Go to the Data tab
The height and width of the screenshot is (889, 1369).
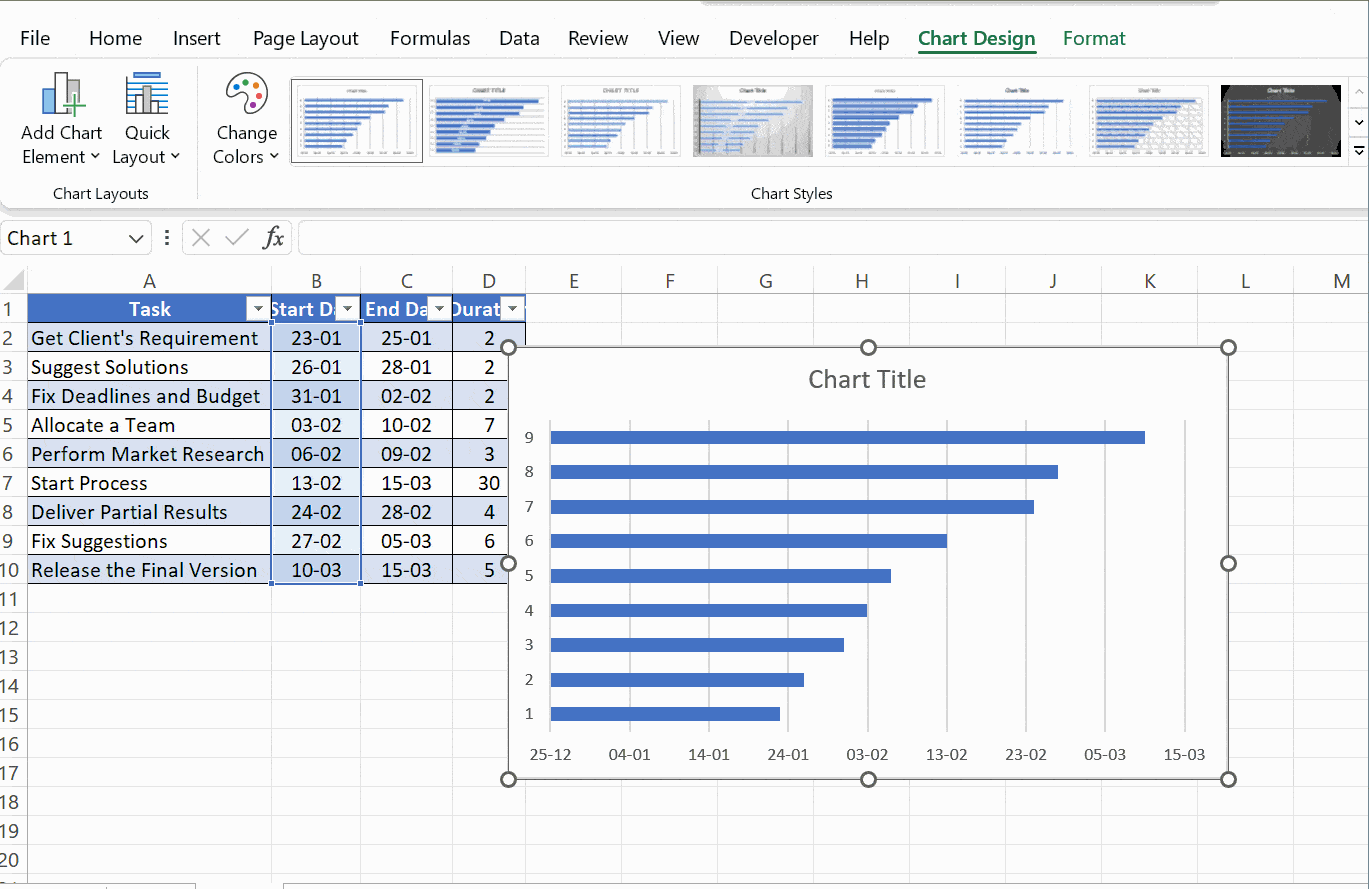[519, 38]
